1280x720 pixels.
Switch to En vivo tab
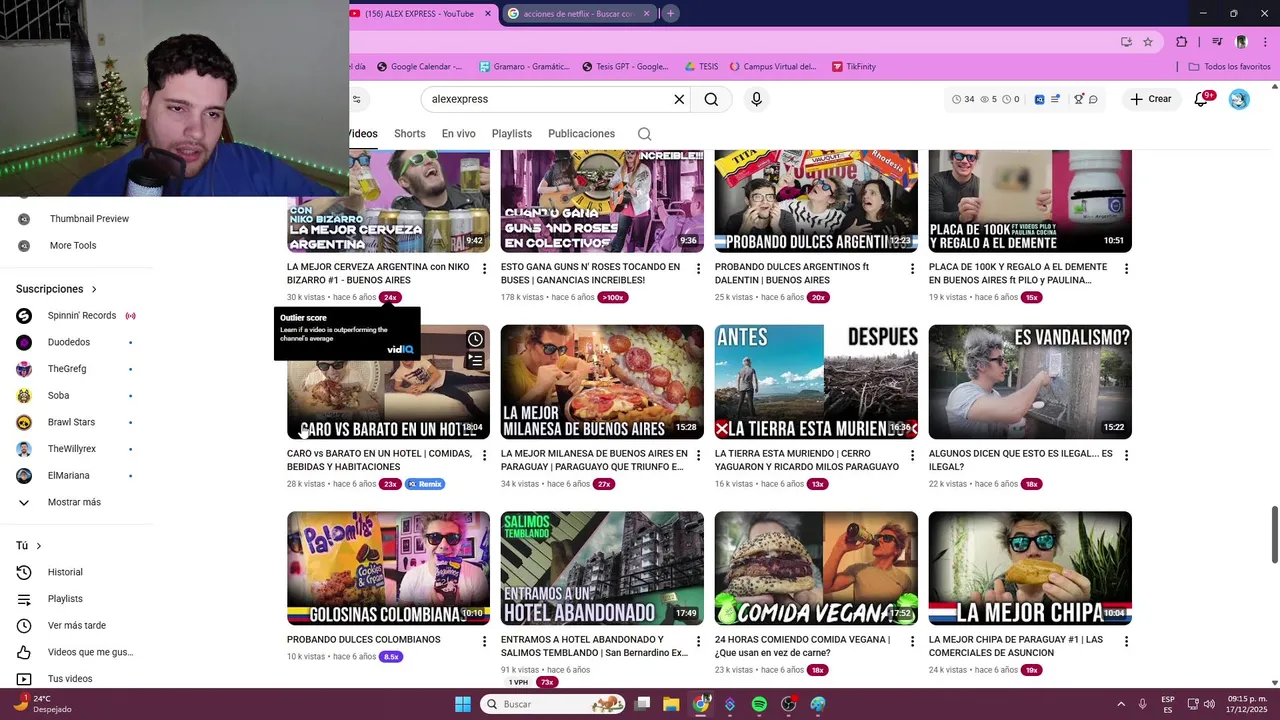[x=458, y=134]
